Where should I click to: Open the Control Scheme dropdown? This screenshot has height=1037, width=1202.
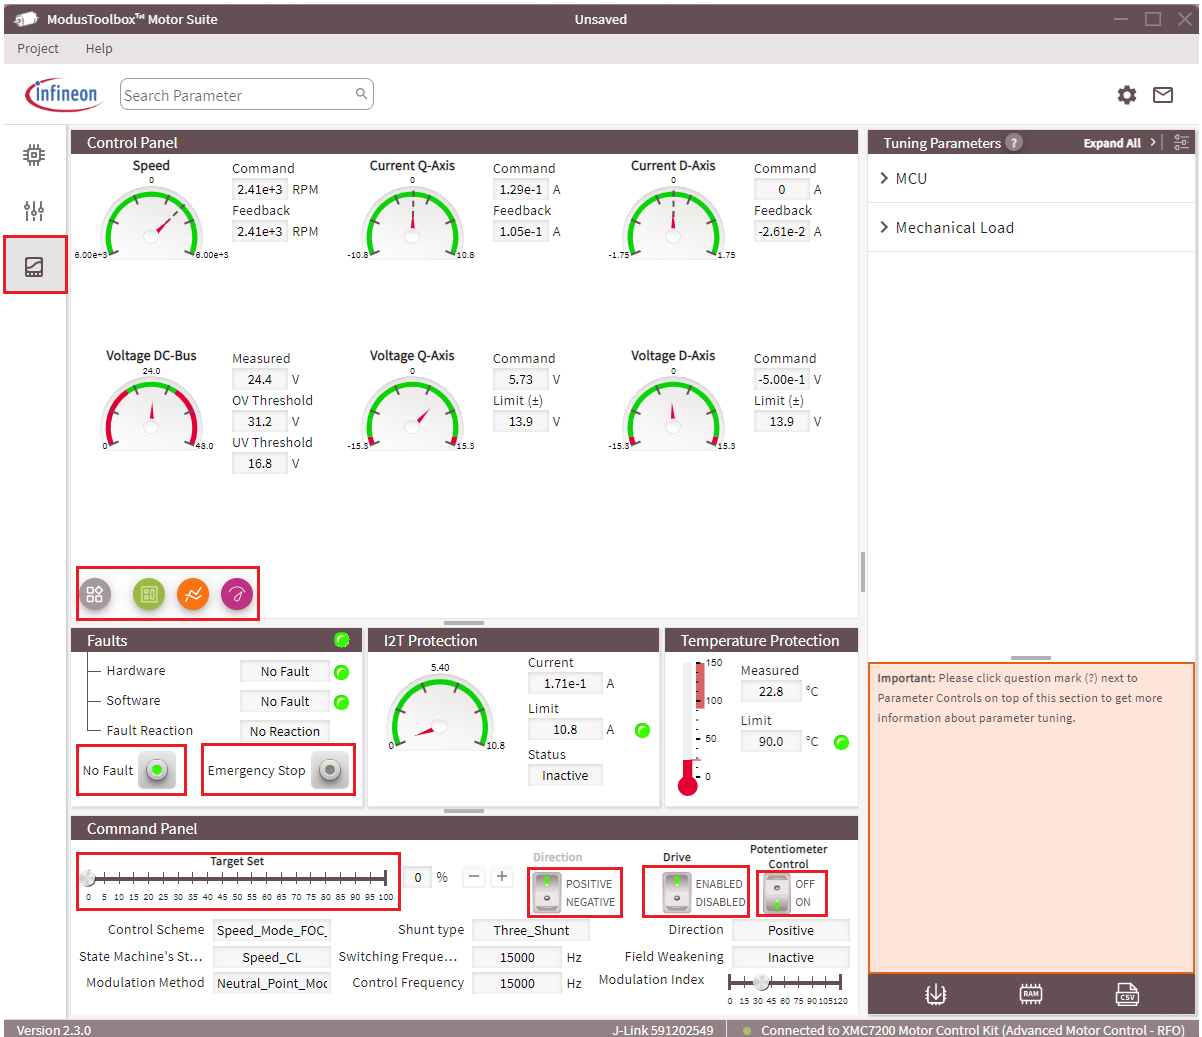pos(272,930)
